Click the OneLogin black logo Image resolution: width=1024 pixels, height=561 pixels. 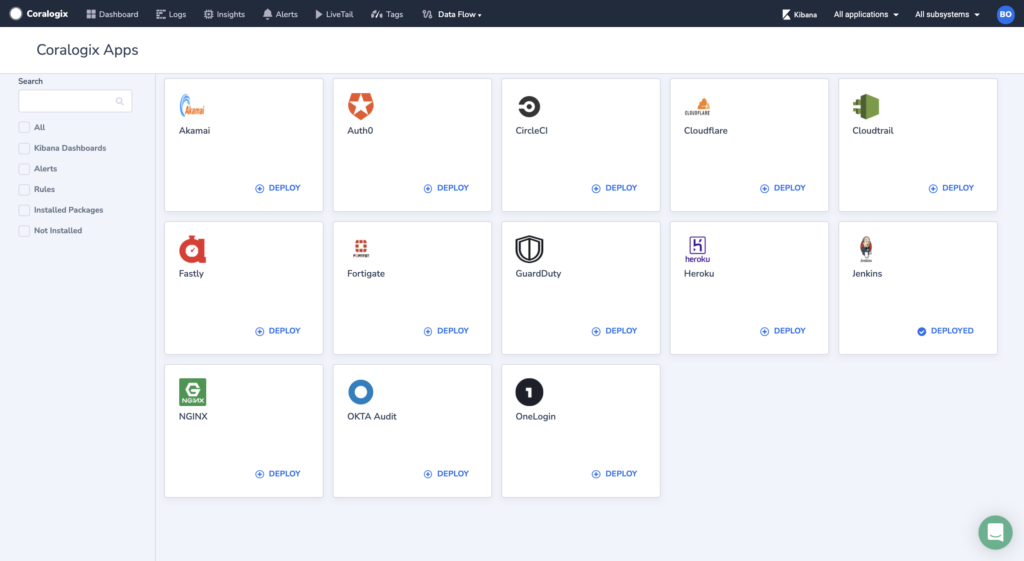click(x=529, y=392)
